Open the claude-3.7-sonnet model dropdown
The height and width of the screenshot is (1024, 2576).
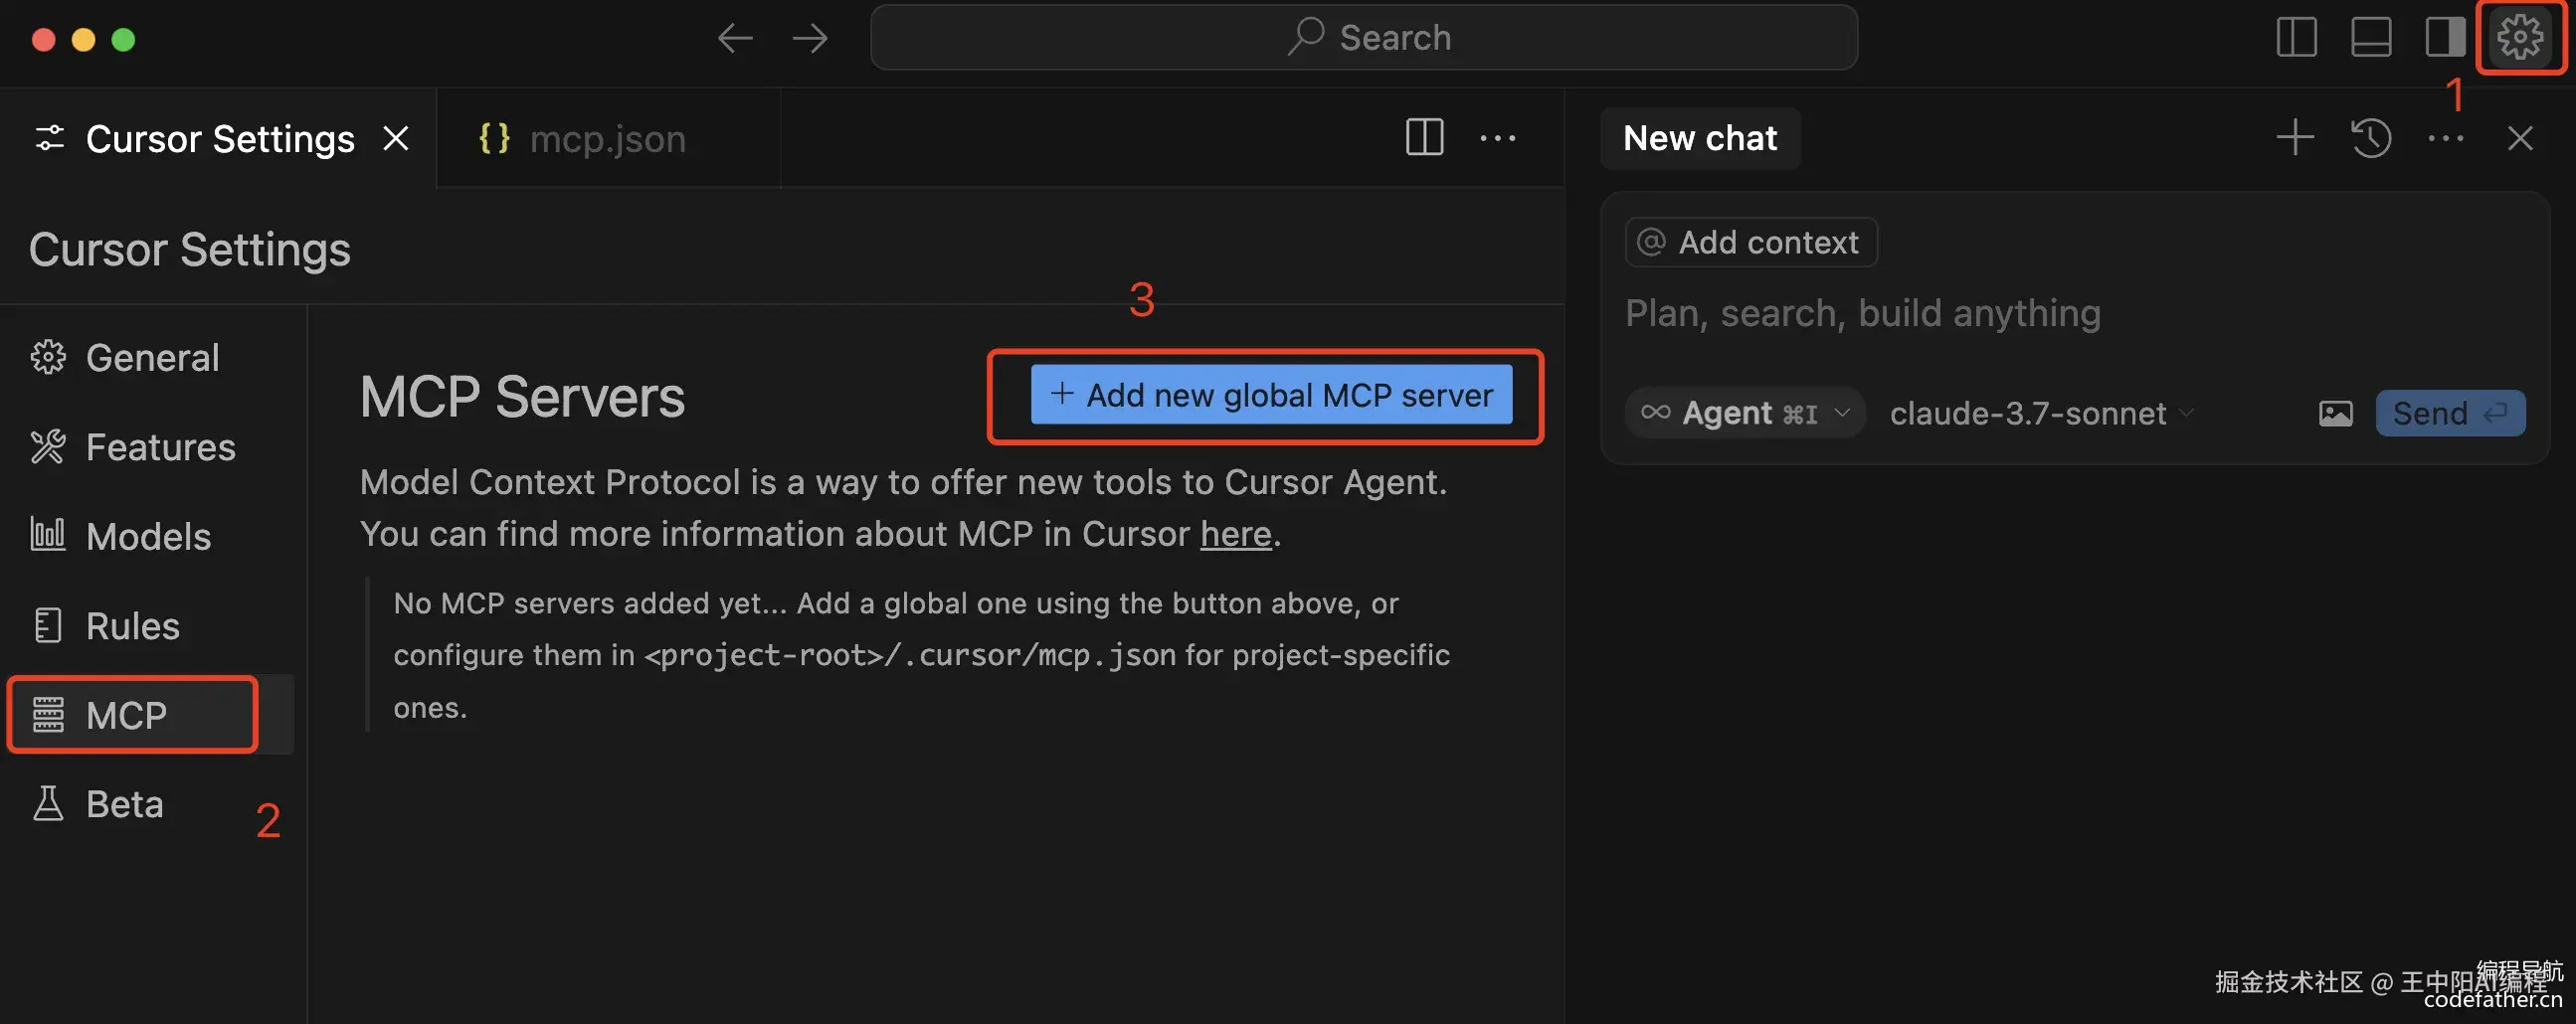pyautogui.click(x=2041, y=413)
